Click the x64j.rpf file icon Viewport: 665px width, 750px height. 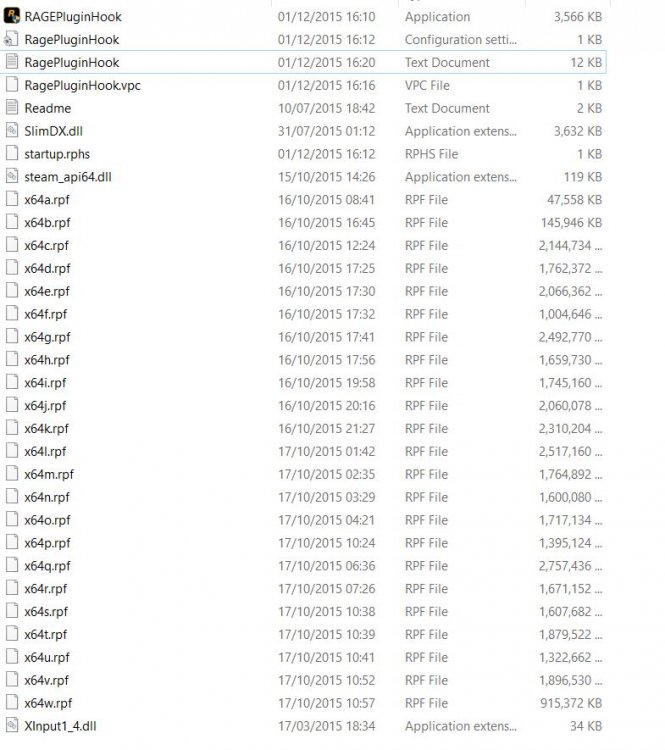click(11, 406)
